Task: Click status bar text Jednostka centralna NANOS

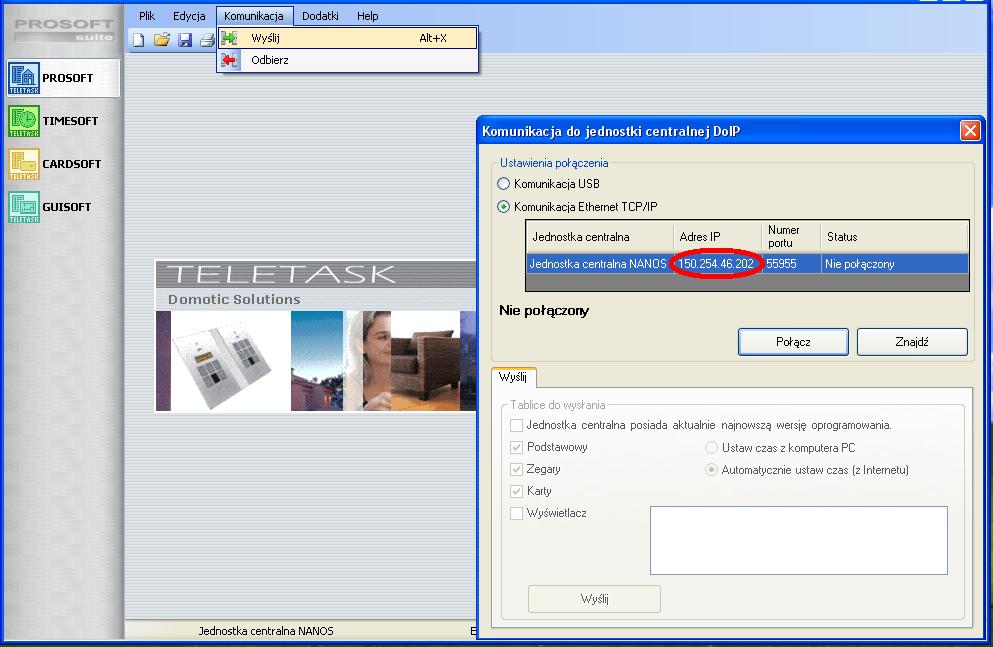Action: tap(265, 631)
